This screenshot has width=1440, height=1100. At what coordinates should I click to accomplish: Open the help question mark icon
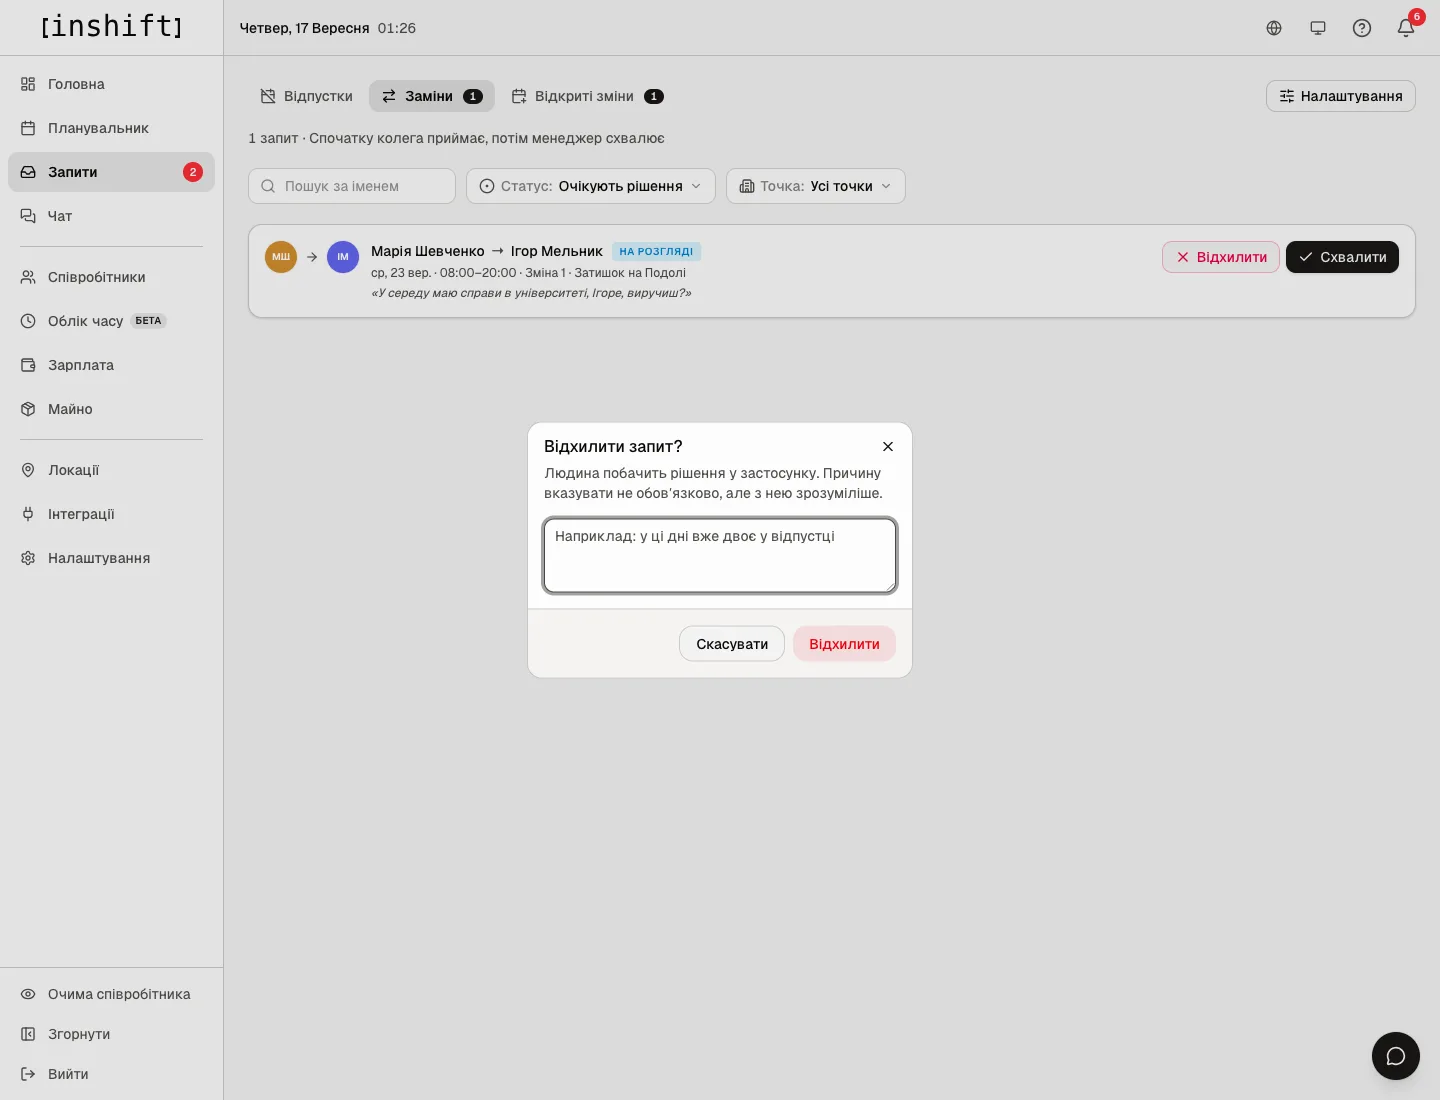point(1362,28)
